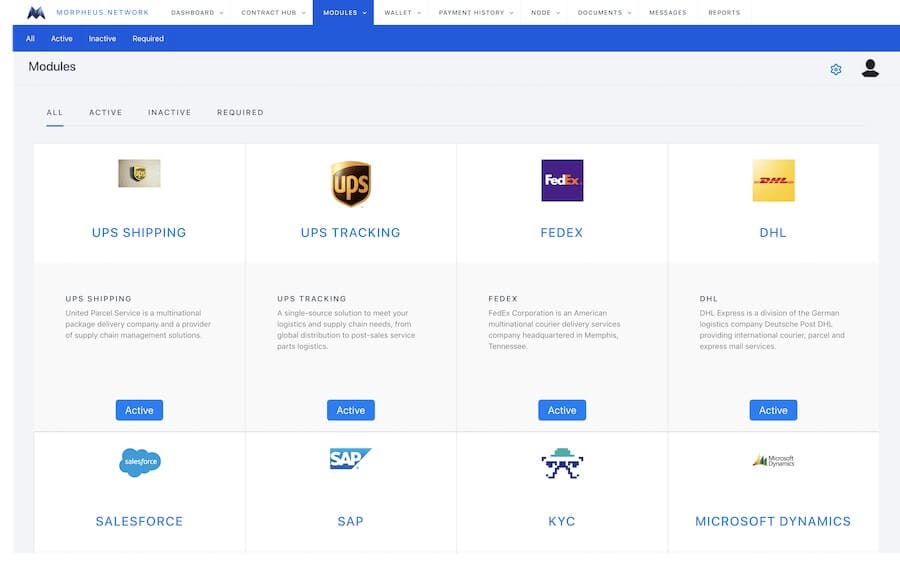Click the UPS Tracking shield logo
900x569 pixels.
coord(351,184)
